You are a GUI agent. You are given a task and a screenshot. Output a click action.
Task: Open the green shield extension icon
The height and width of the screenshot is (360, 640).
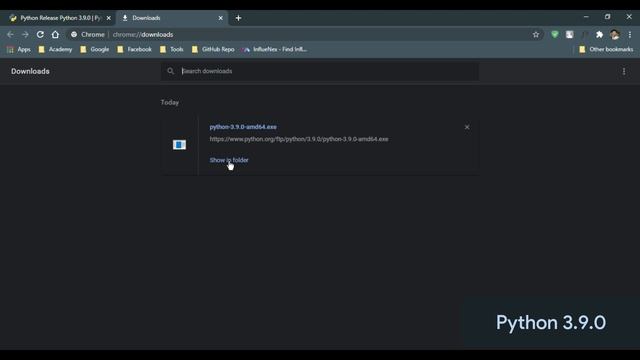point(555,35)
